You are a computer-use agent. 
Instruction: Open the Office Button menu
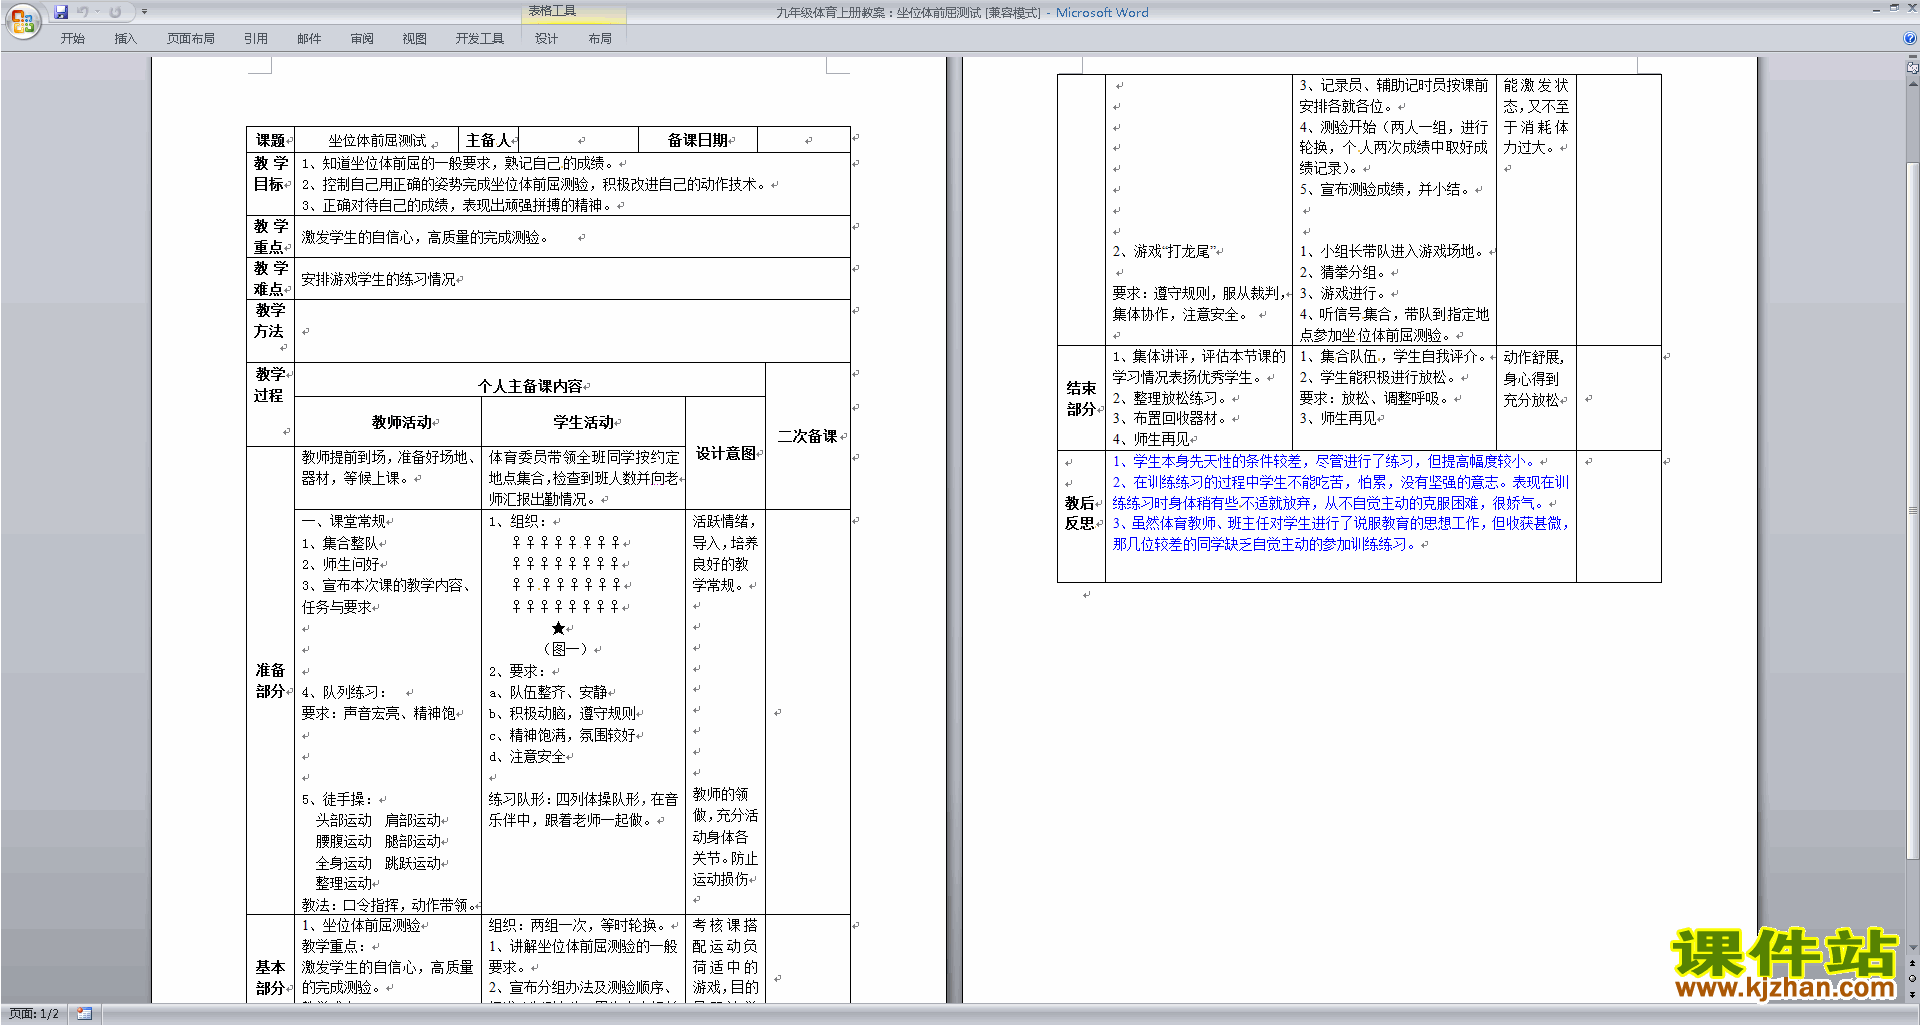click(x=22, y=20)
